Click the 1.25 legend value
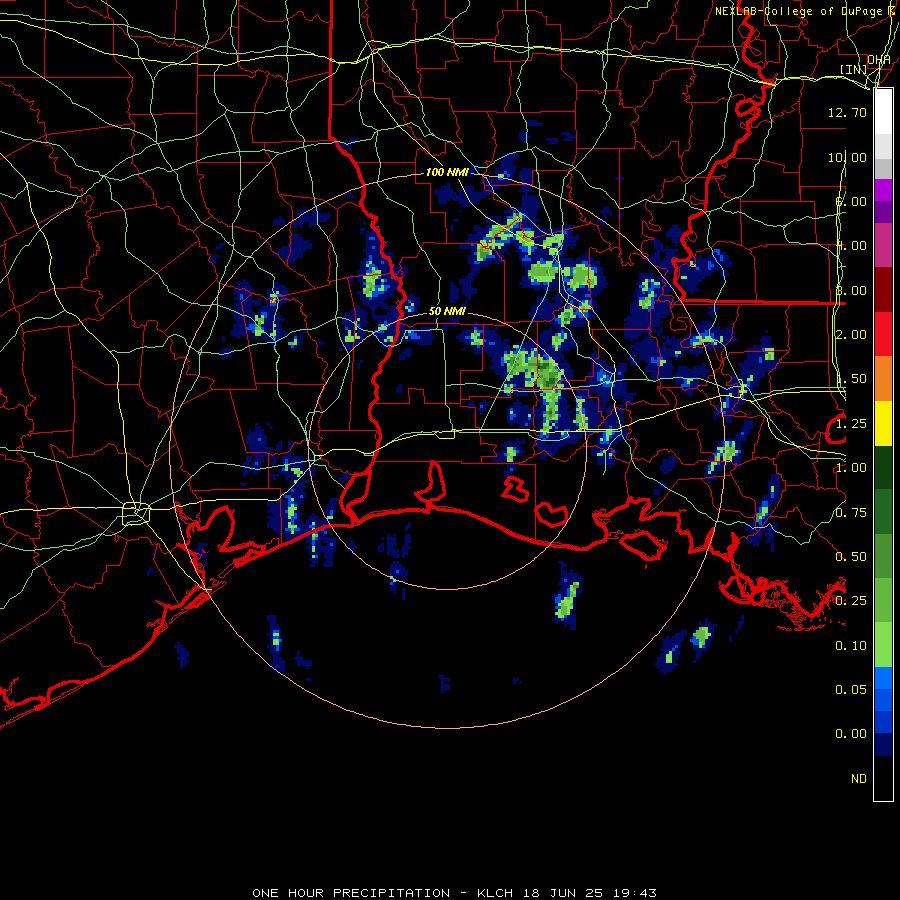 click(851, 424)
